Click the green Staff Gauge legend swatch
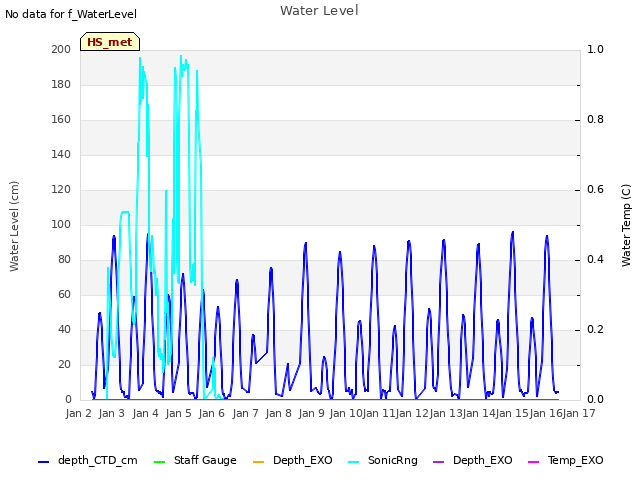 pos(159,462)
